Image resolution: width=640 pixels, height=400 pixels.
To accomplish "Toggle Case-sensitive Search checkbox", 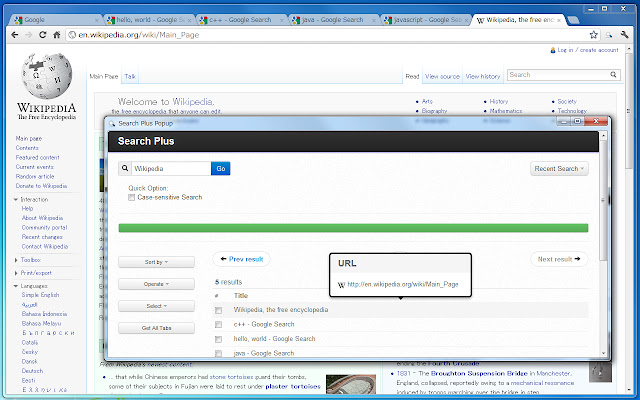I will tap(131, 198).
